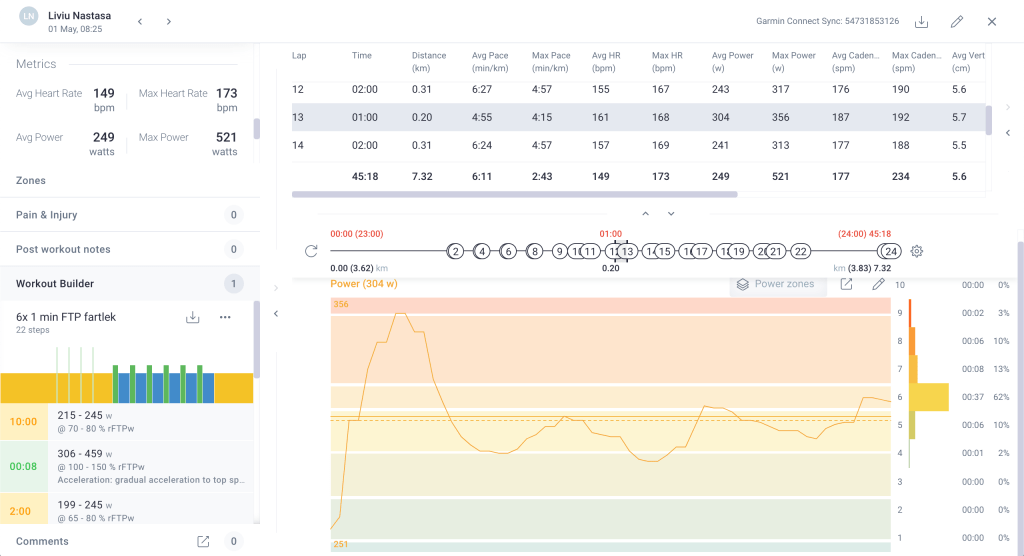Pop out the power chart
The width and height of the screenshot is (1024, 556).
coord(846,284)
